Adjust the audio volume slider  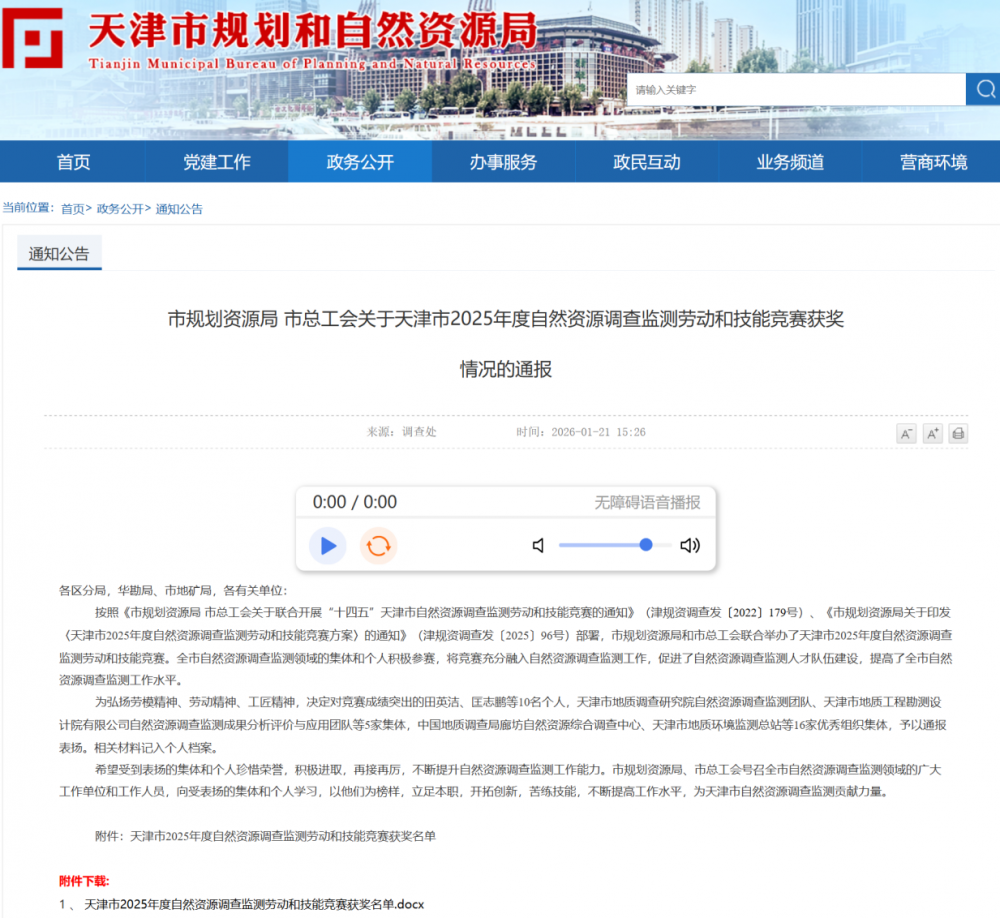pyautogui.click(x=614, y=545)
